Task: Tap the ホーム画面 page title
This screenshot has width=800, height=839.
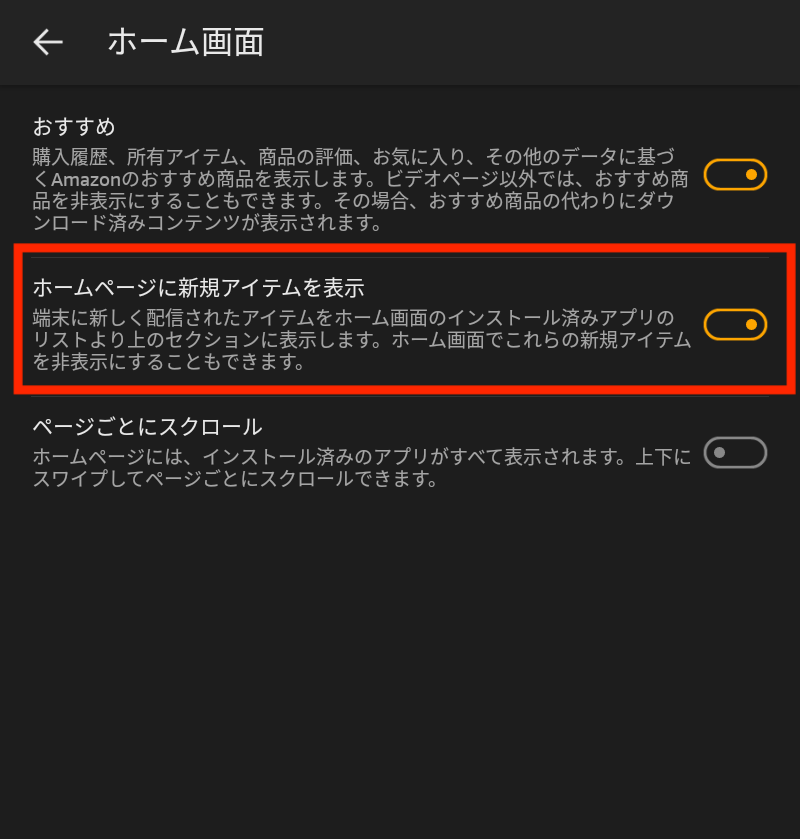Action: pyautogui.click(x=186, y=42)
